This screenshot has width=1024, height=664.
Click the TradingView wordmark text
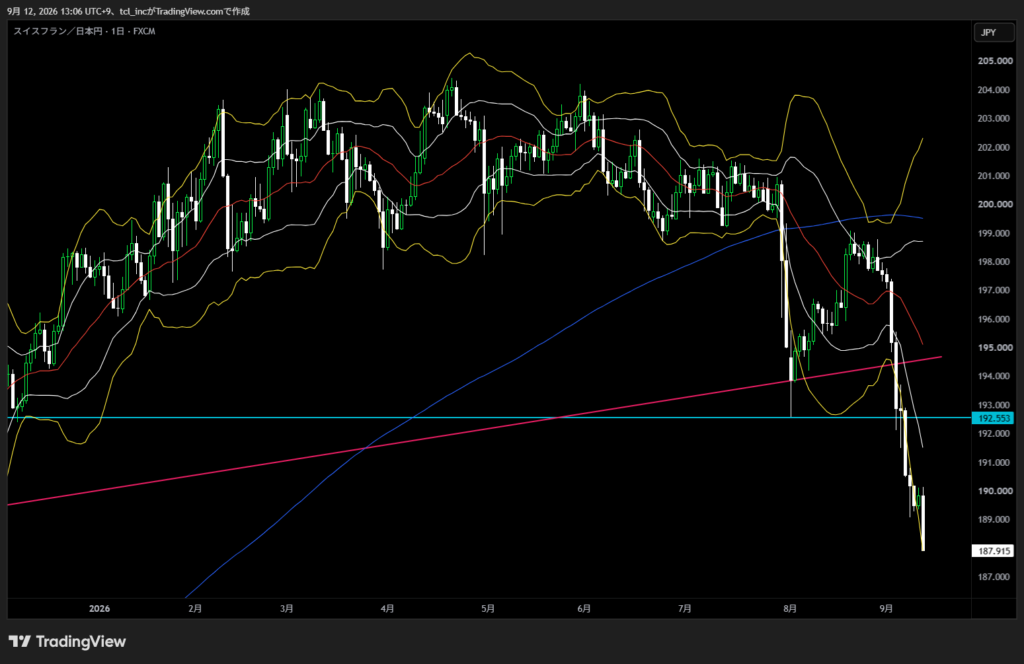pos(80,641)
